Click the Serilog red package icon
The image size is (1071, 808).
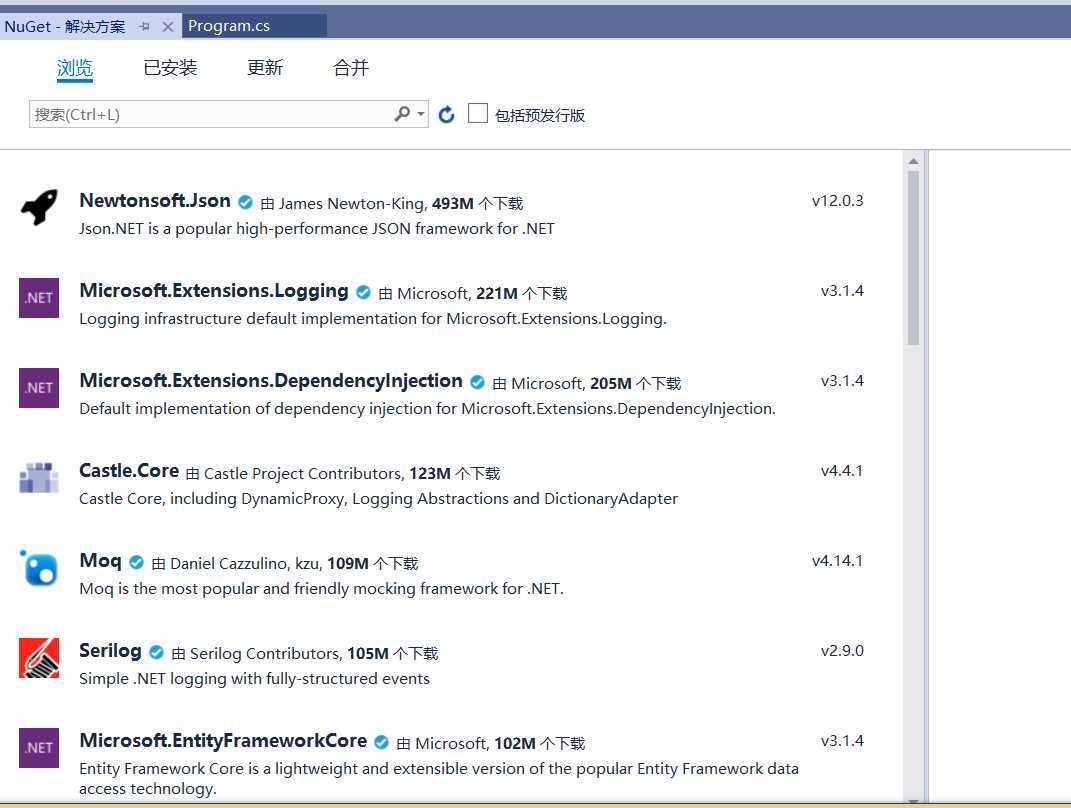coord(39,658)
